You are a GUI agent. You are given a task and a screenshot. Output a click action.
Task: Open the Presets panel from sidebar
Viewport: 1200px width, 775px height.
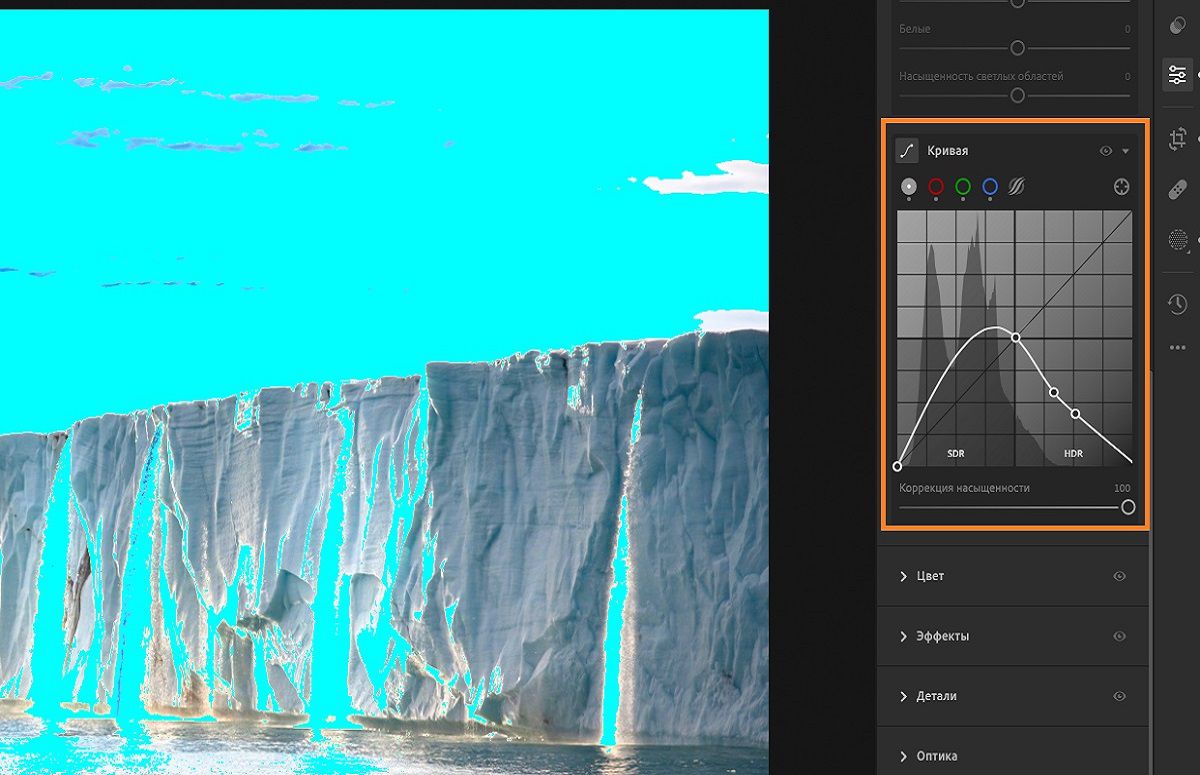coord(1177,23)
